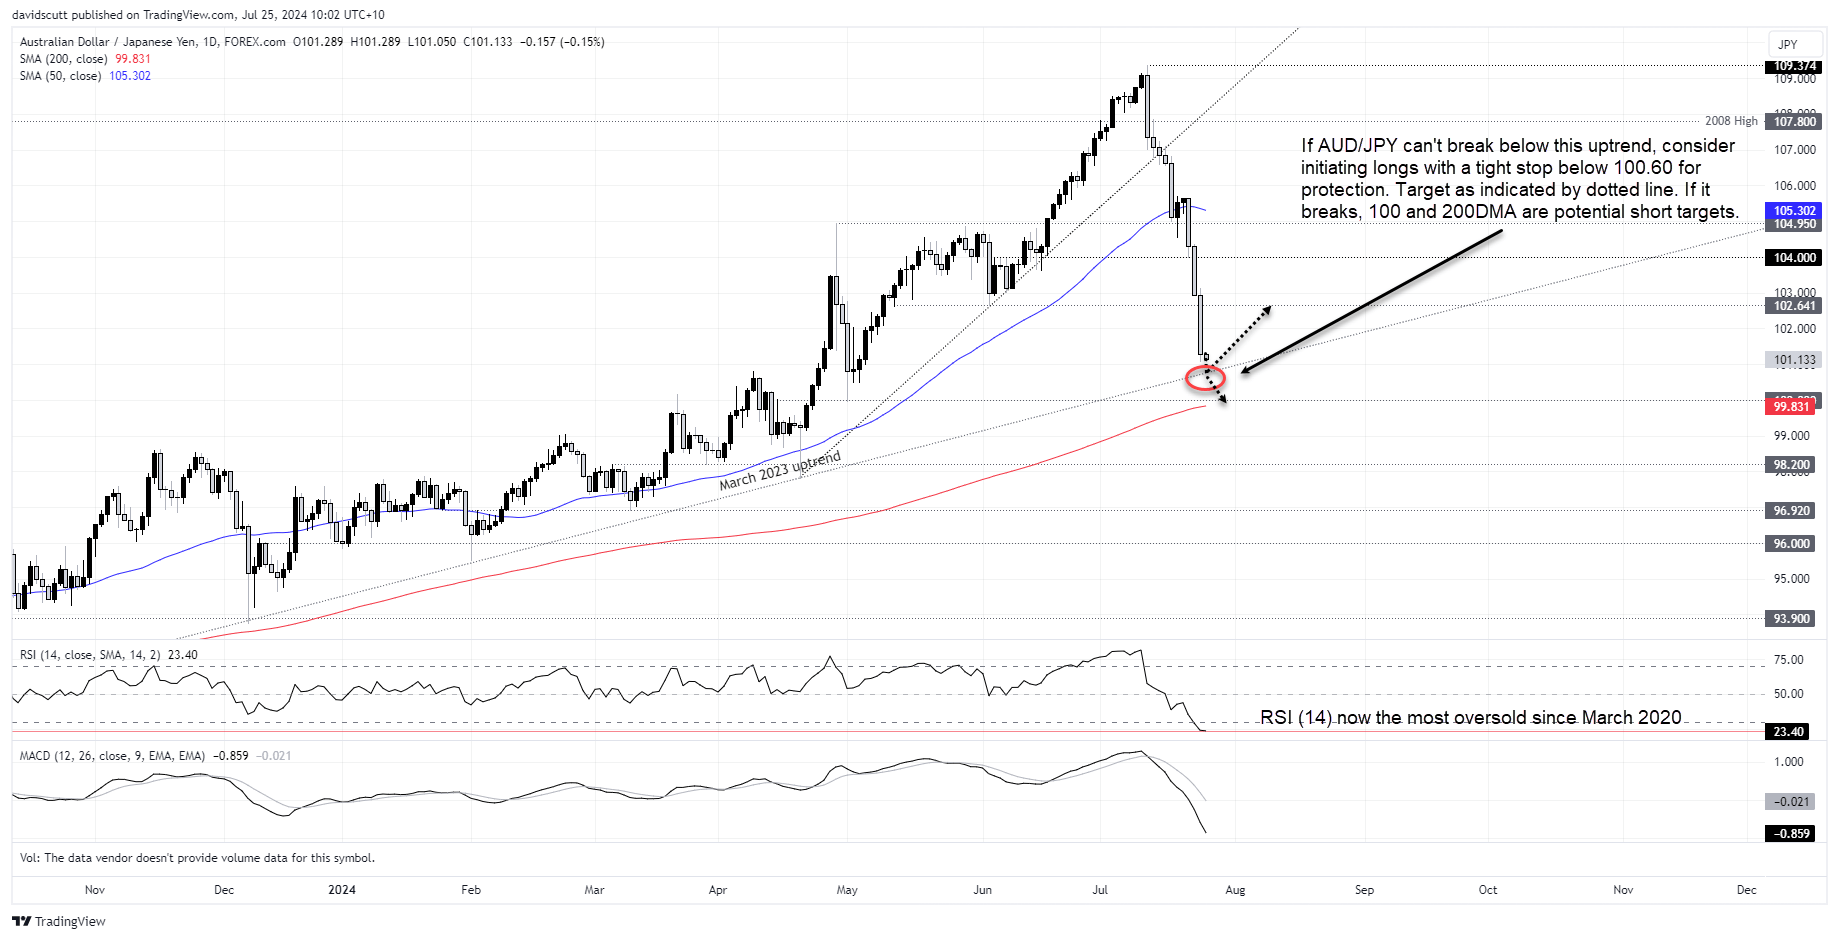Click the Jul label on time axis
Image resolution: width=1837 pixels, height=939 pixels.
coord(1100,890)
